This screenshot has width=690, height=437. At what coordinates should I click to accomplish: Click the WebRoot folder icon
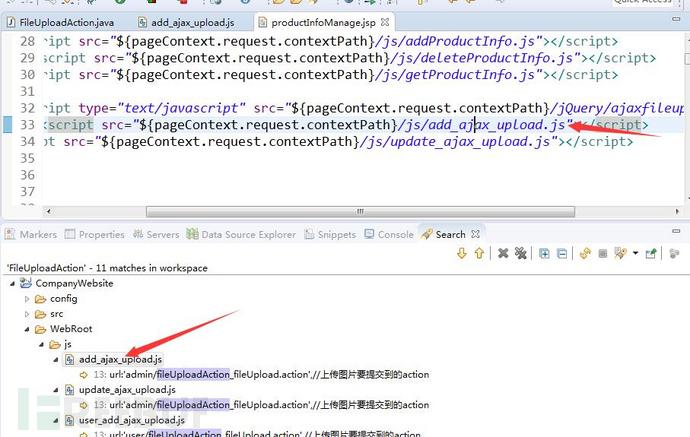40,329
